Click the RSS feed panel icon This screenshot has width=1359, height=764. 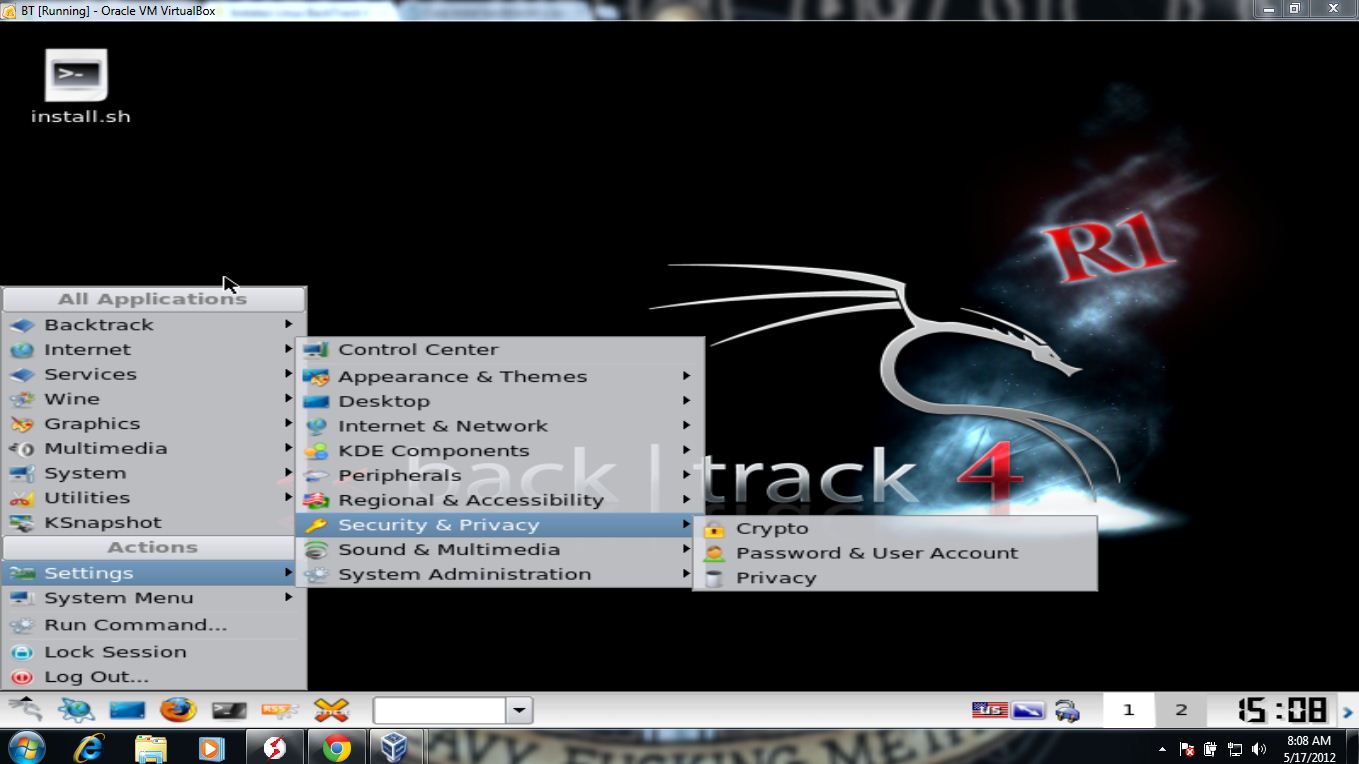pyautogui.click(x=280, y=710)
